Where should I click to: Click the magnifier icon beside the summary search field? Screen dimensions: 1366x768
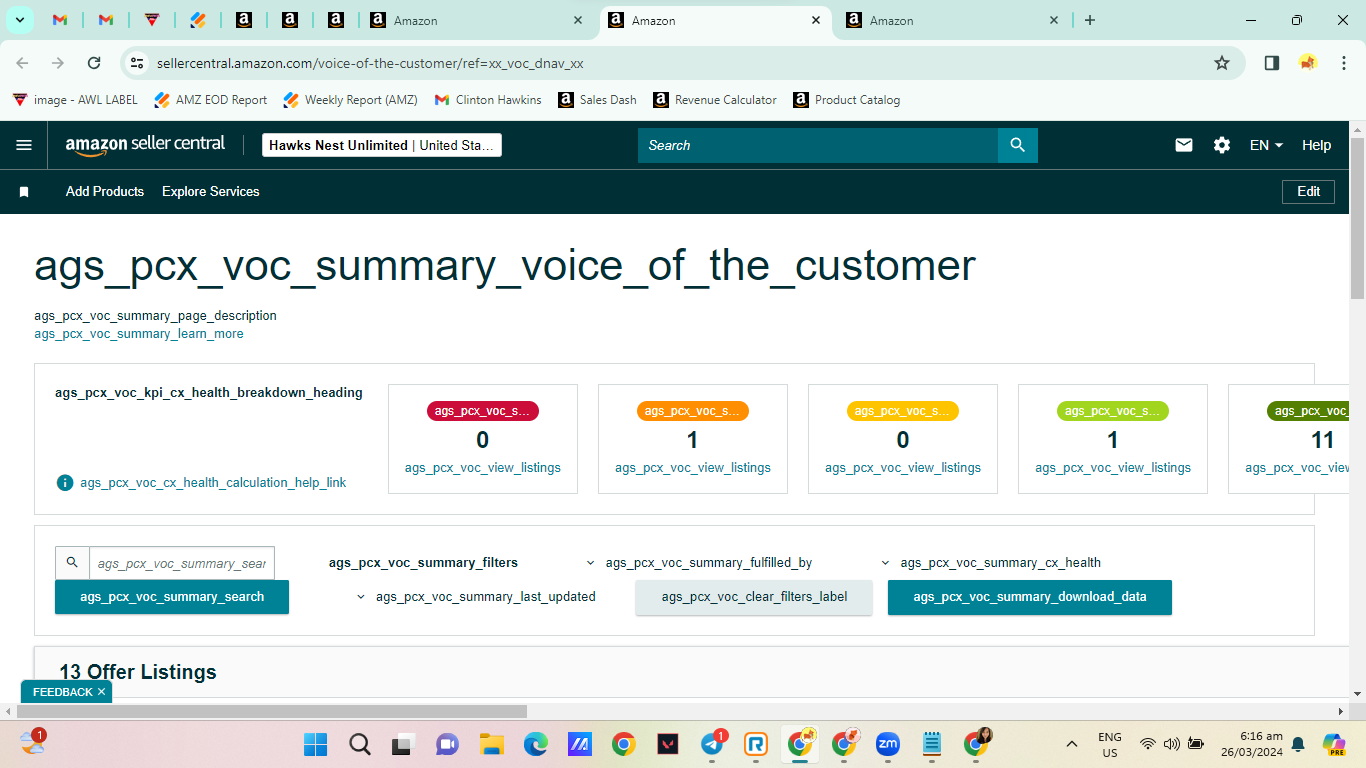tap(72, 563)
